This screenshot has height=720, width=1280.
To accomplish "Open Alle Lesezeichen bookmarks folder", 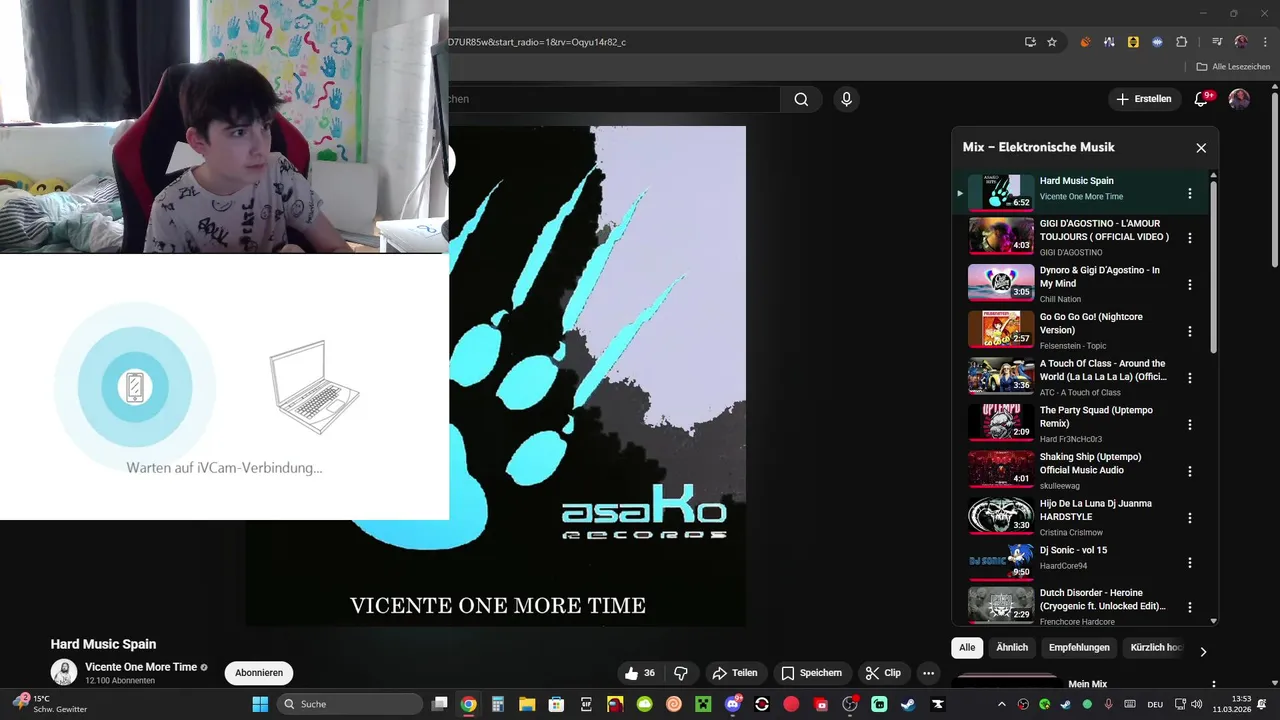I will (1233, 67).
